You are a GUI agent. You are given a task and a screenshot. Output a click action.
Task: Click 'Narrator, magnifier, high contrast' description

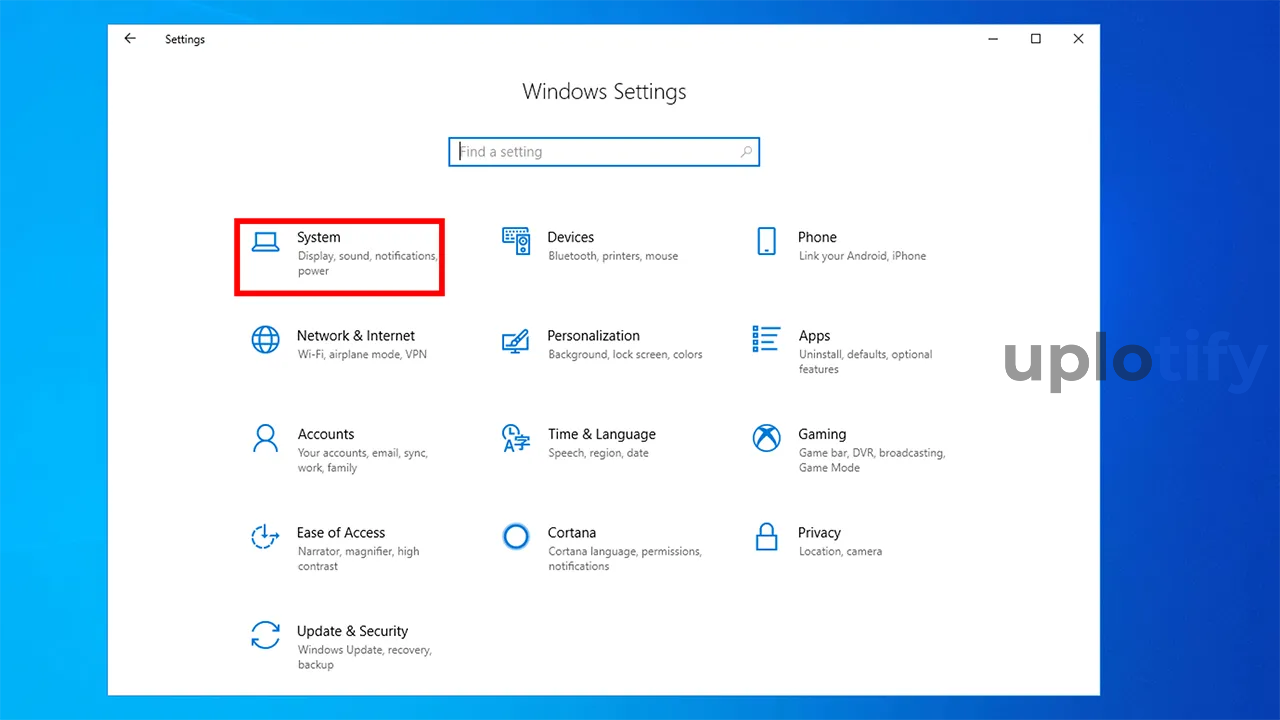(358, 559)
